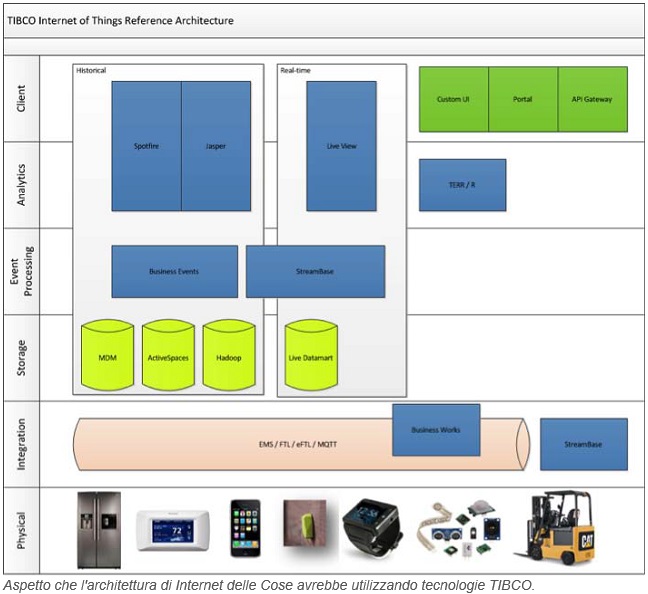Click the Portal green box

(523, 99)
